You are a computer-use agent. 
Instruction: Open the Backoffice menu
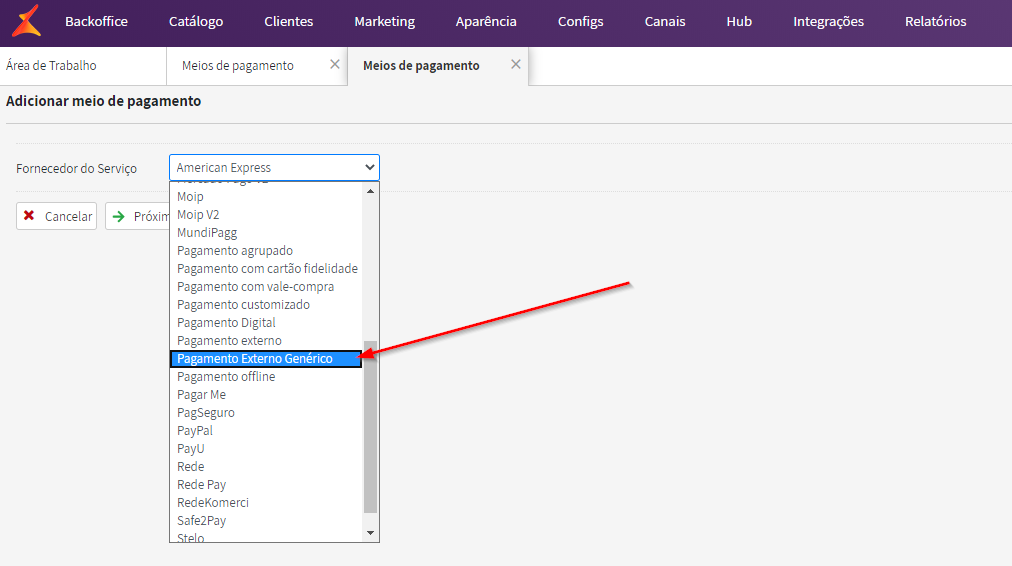96,21
